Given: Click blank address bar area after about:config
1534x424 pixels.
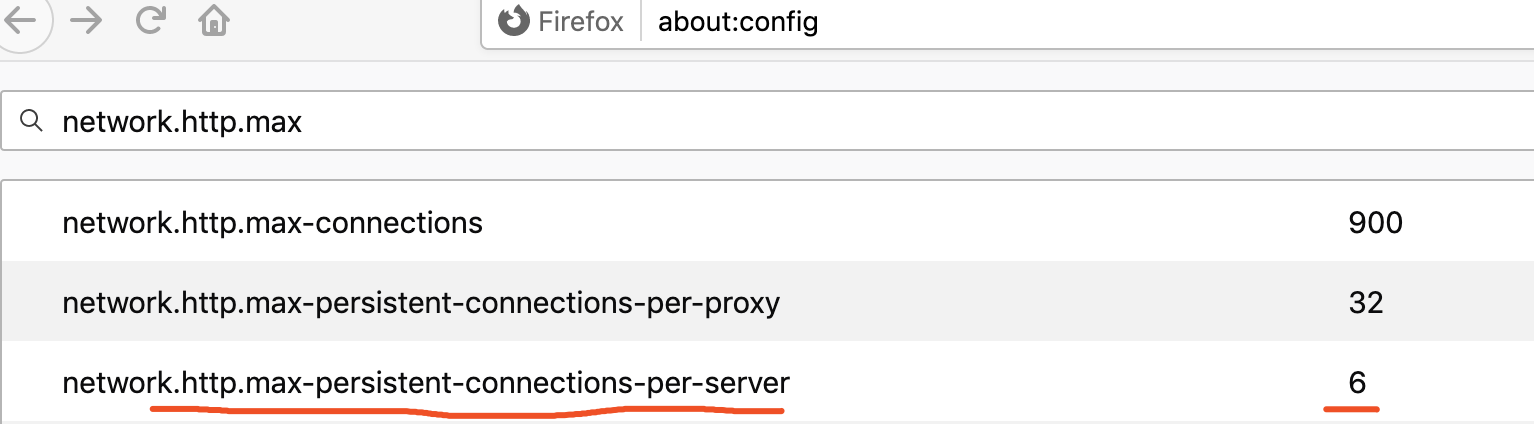Looking at the screenshot, I should point(1150,22).
